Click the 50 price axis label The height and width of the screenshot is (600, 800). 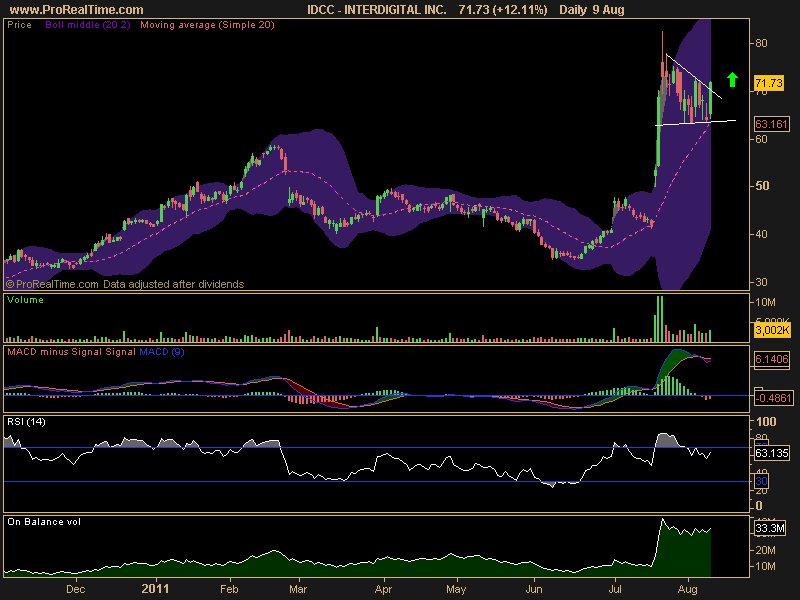tap(762, 186)
